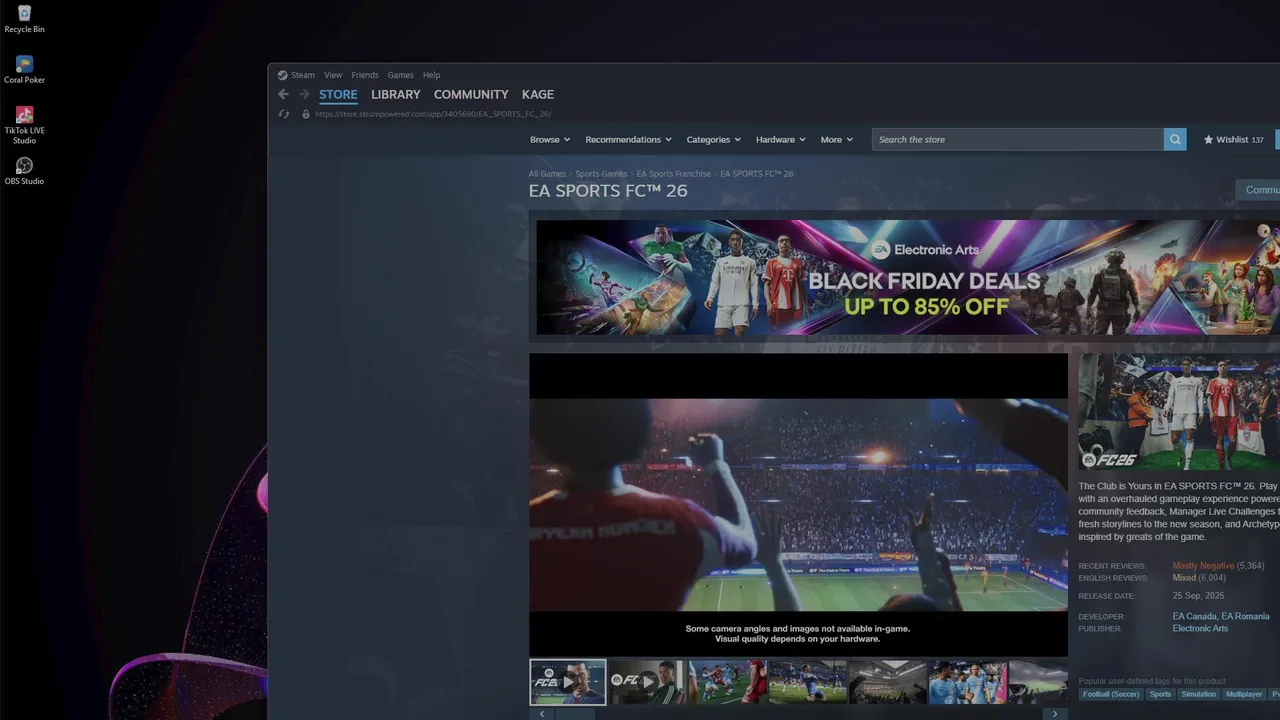Click the Steam logo icon in menu bar
The height and width of the screenshot is (720, 1280).
[x=282, y=75]
